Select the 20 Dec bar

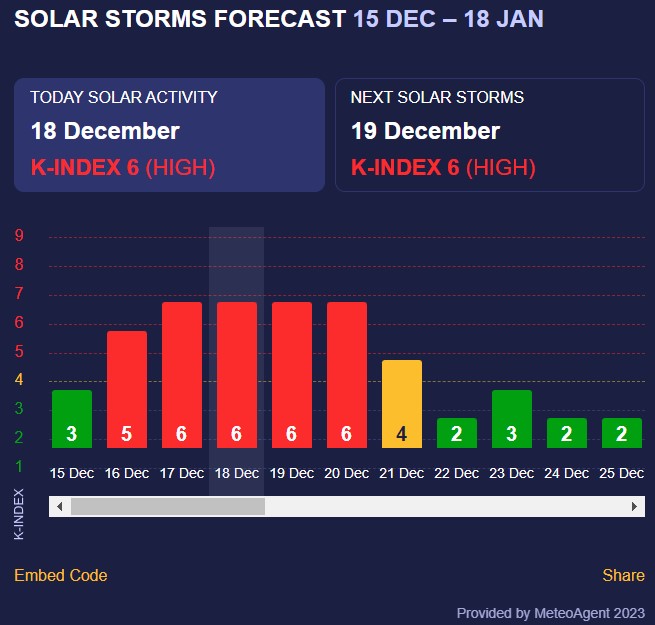(347, 375)
